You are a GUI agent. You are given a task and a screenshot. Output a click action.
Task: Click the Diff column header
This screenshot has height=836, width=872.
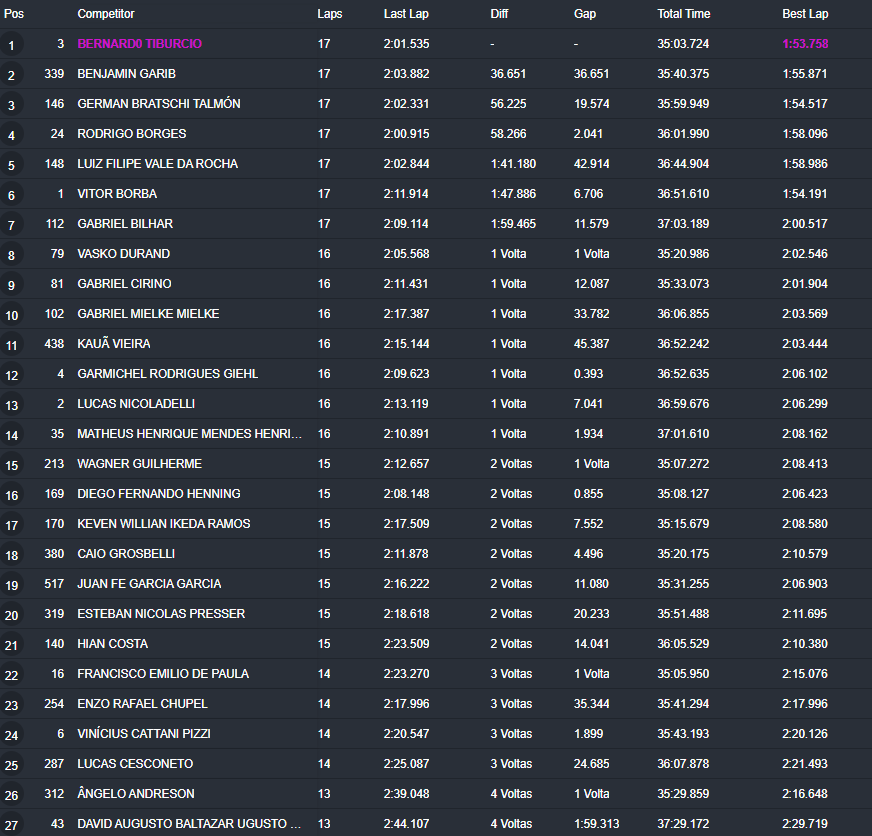pyautogui.click(x=499, y=14)
